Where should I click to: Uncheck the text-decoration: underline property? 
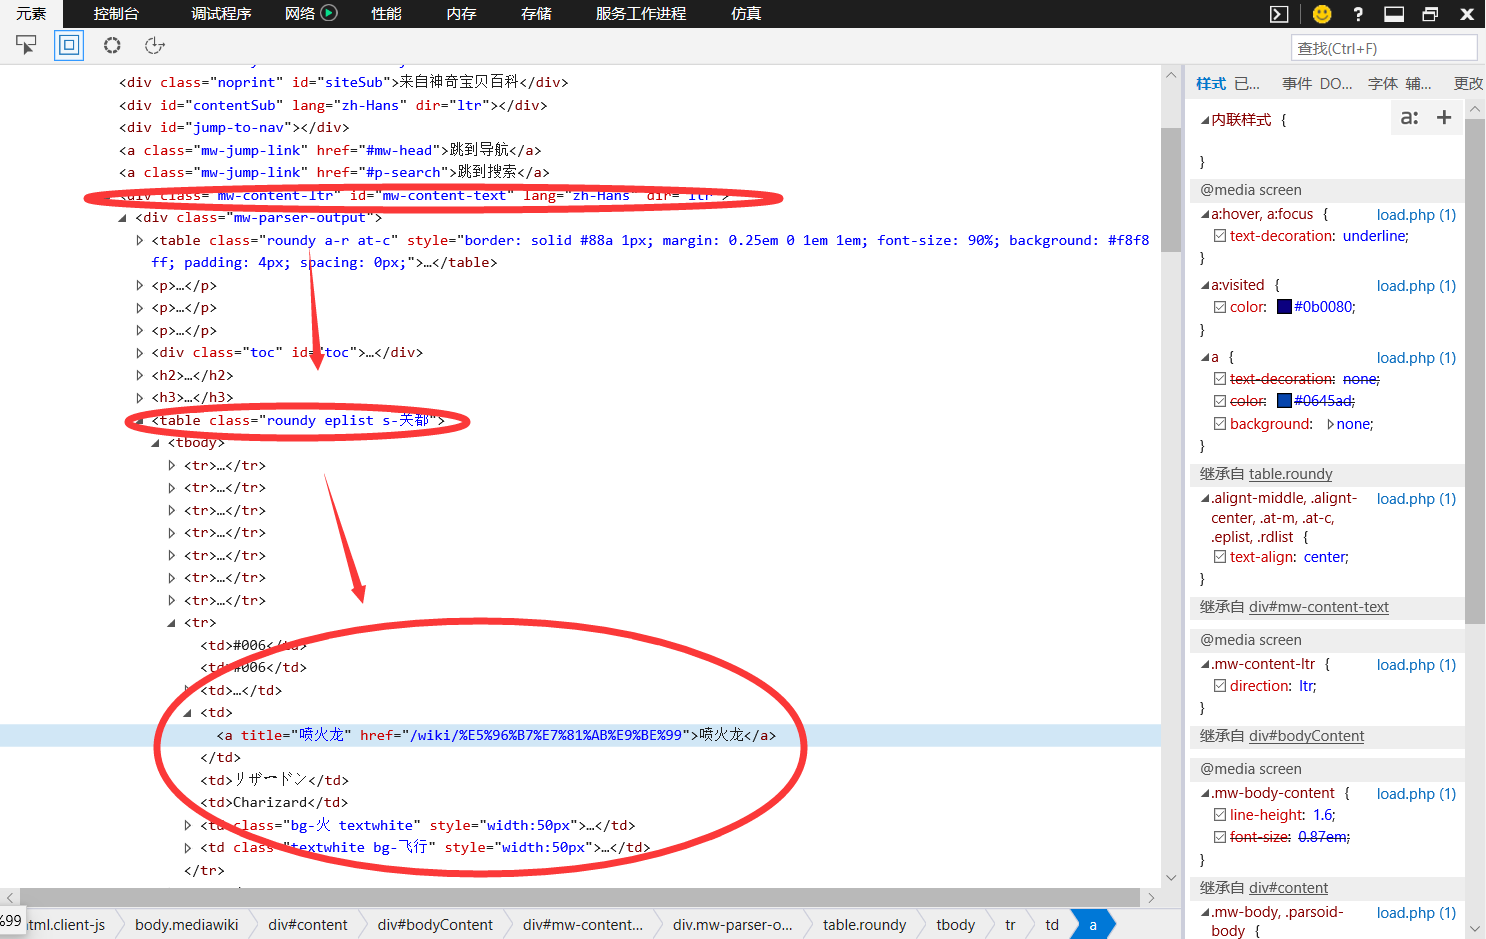click(1220, 236)
